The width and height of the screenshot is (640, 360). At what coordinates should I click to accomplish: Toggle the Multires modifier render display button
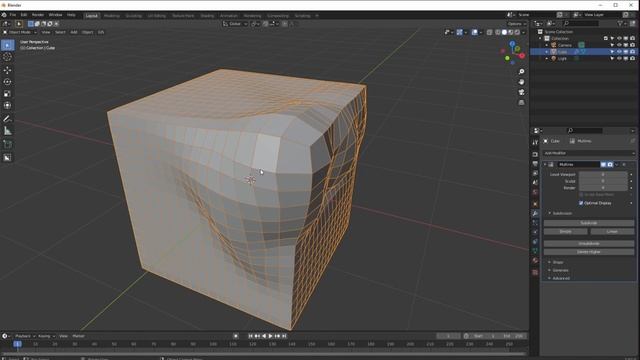[x=610, y=164]
